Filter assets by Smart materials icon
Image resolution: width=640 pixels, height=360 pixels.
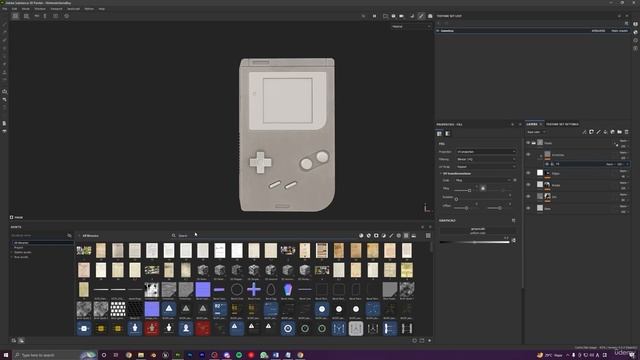369,236
